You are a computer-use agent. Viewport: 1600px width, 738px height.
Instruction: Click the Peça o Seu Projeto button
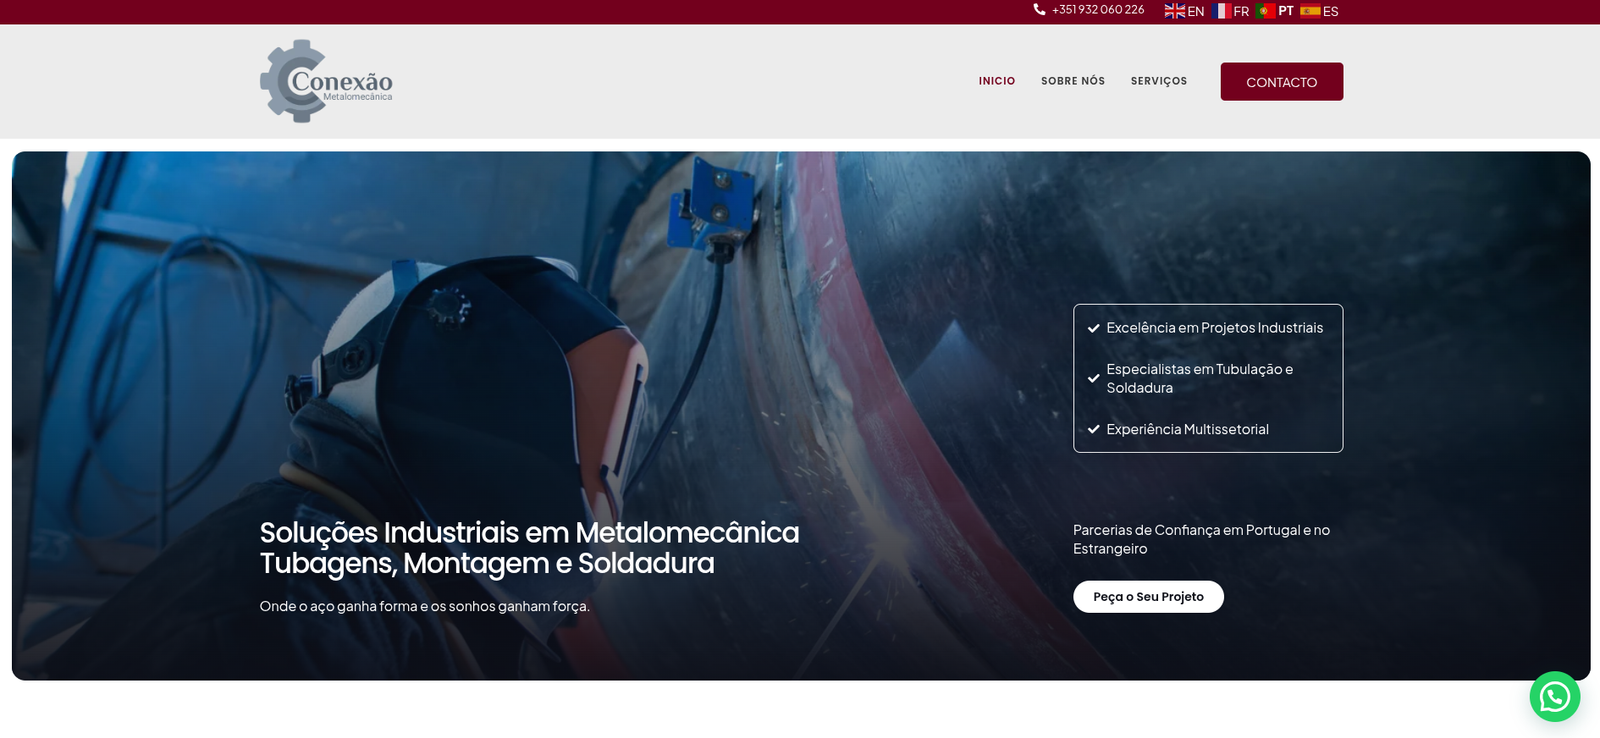pos(1148,597)
